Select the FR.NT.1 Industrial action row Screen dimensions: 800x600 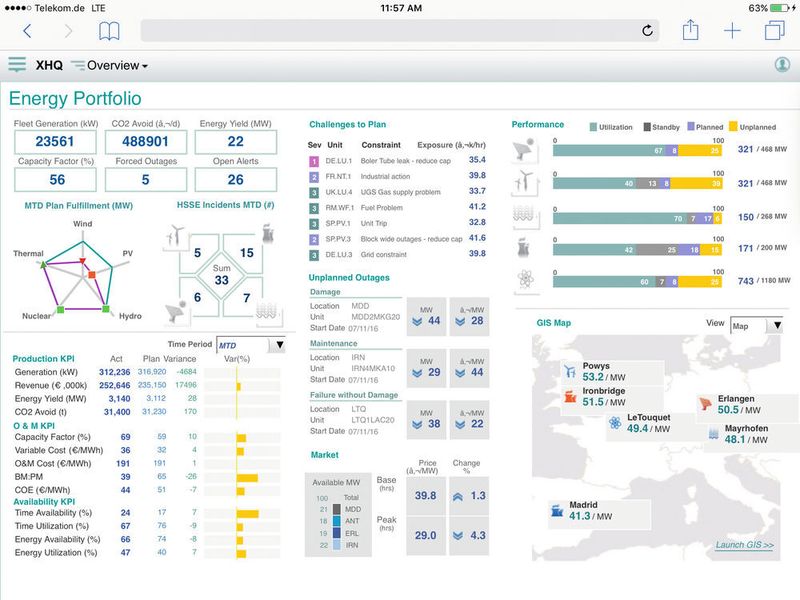tap(397, 177)
